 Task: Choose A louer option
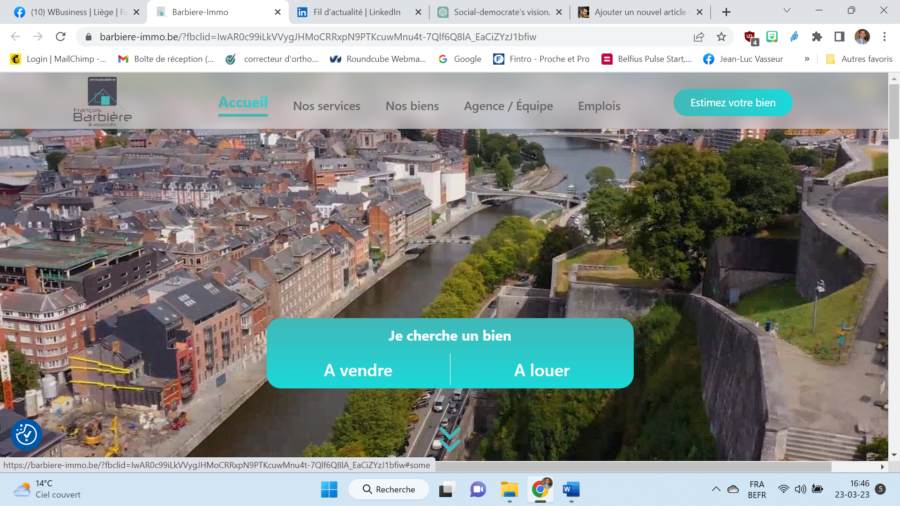(542, 371)
